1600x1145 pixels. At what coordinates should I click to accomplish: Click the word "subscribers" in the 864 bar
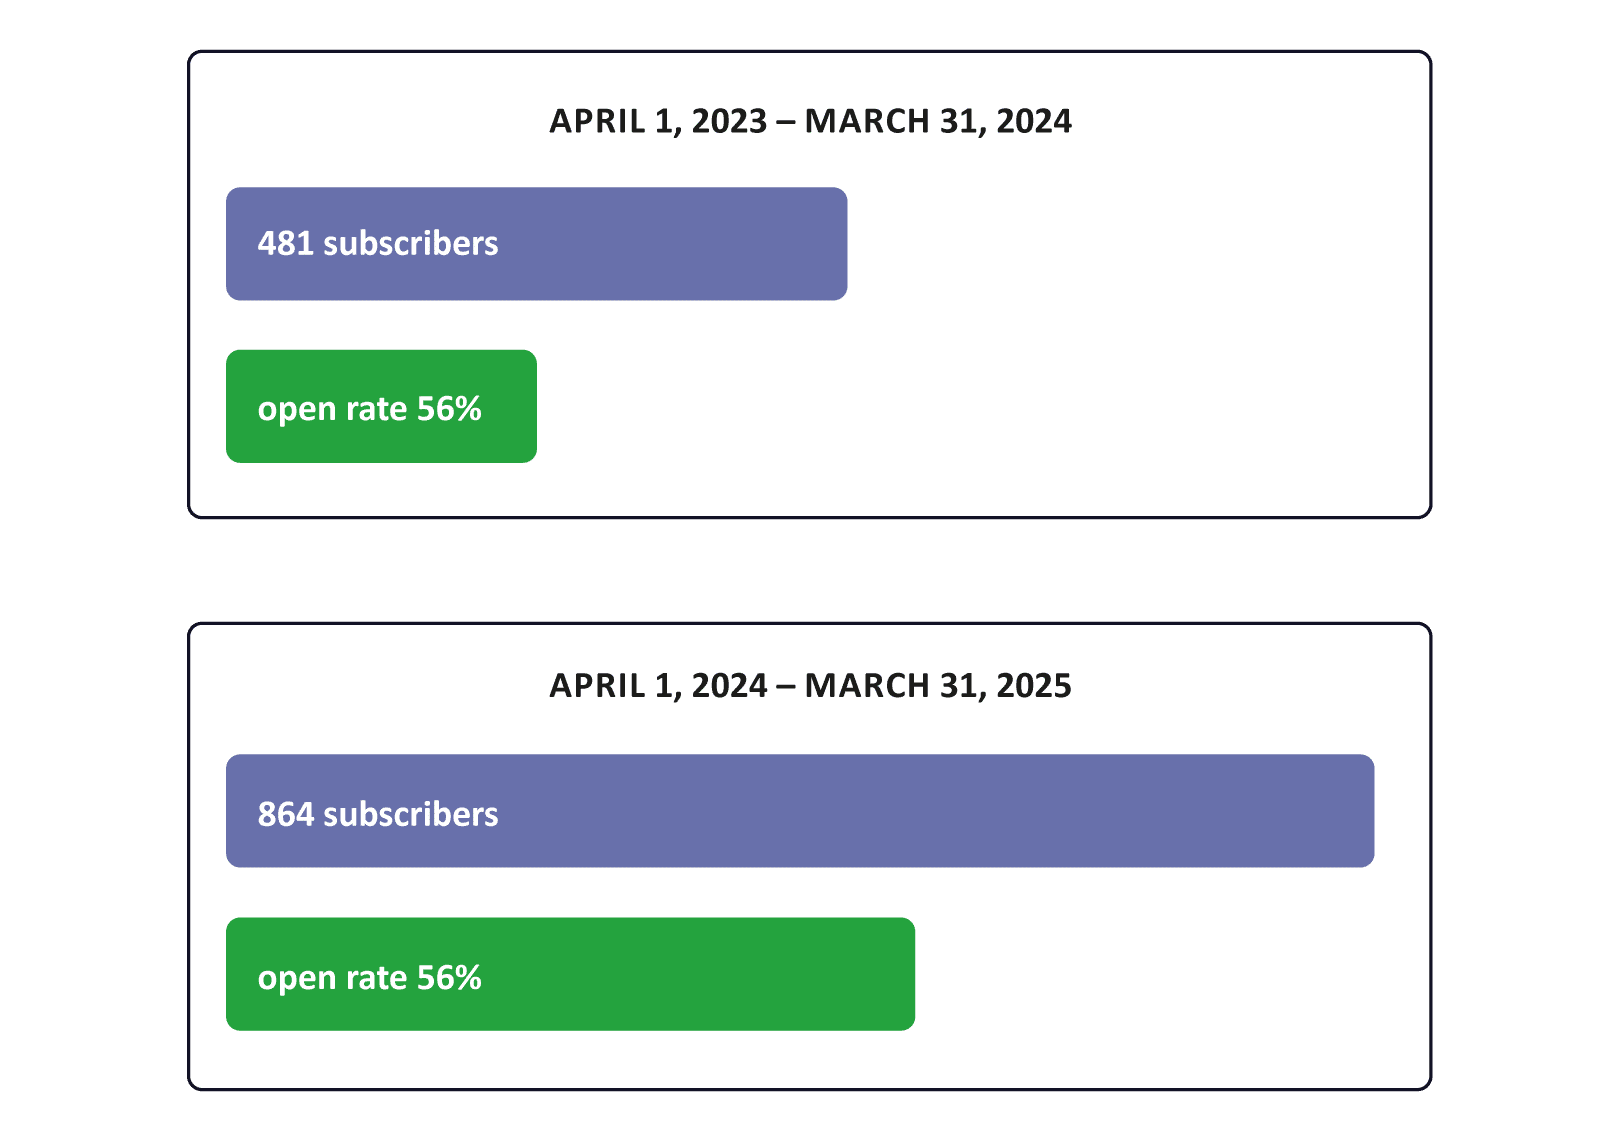[410, 815]
